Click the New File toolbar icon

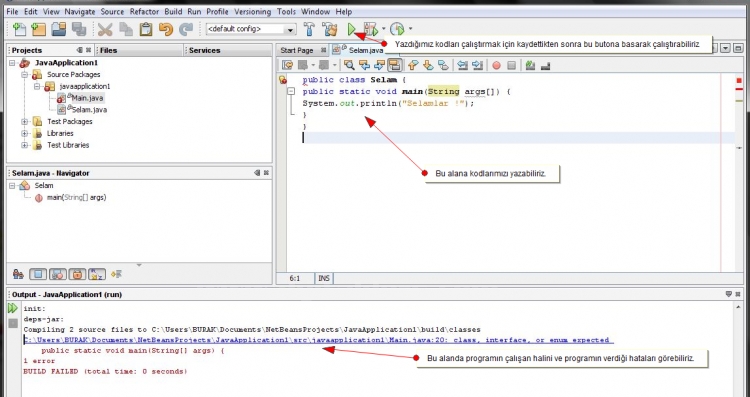[20, 30]
